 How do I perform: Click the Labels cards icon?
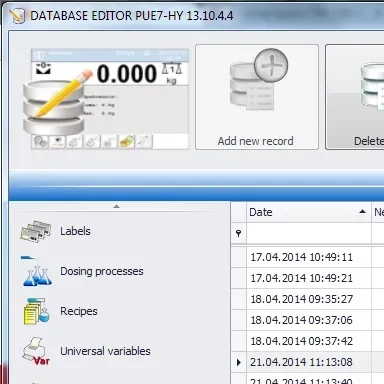click(36, 231)
